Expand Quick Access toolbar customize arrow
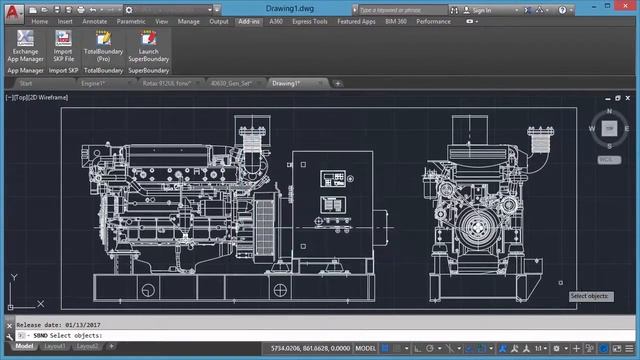The height and width of the screenshot is (360, 640). (x=217, y=10)
